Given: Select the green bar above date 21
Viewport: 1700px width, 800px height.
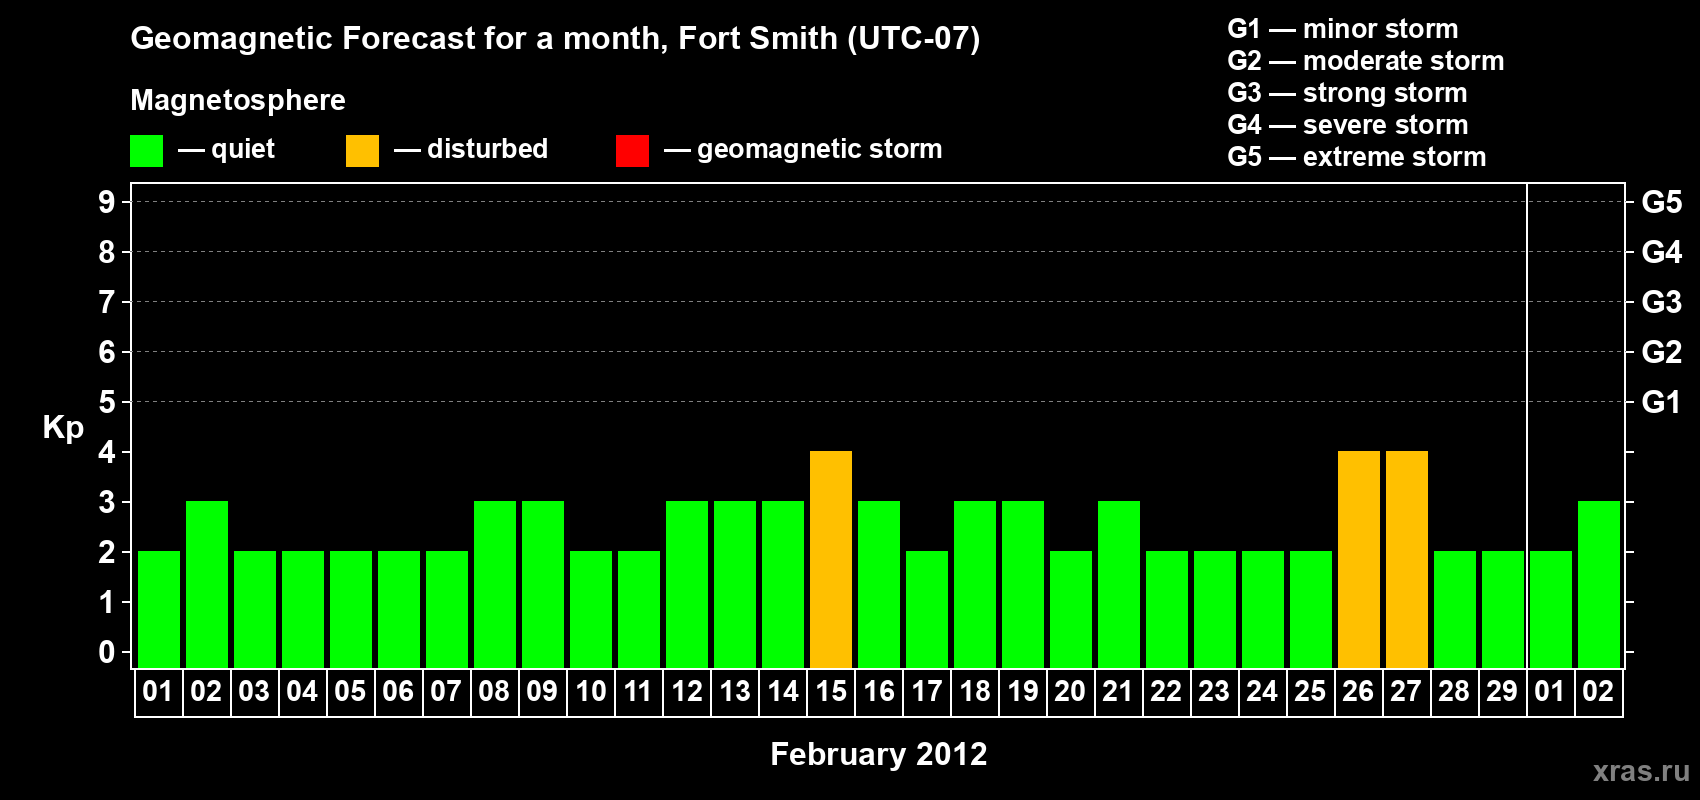Looking at the screenshot, I should click(1119, 585).
